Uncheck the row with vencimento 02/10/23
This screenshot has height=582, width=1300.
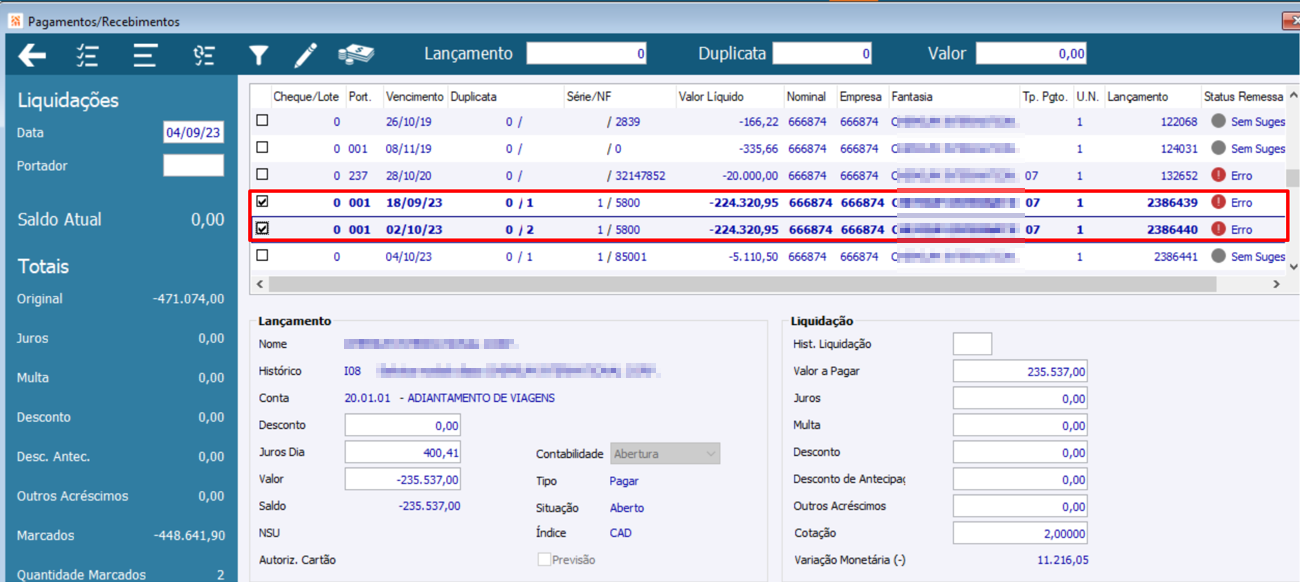262,228
